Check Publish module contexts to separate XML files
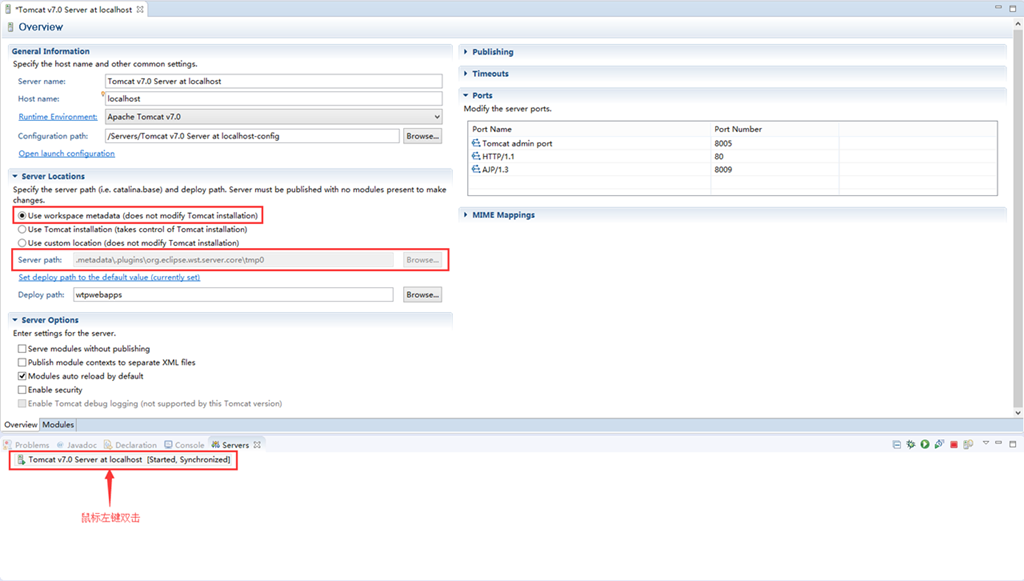This screenshot has width=1024, height=581. [22, 362]
